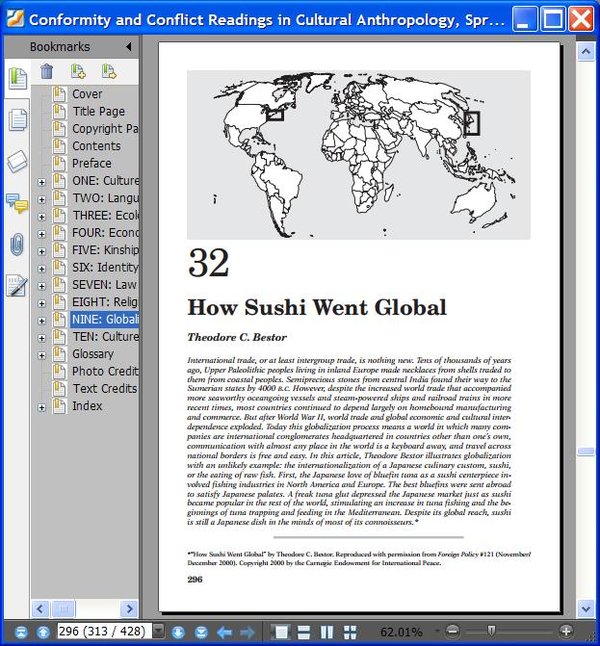Image resolution: width=600 pixels, height=646 pixels.
Task: Zoom out with minus button
Action: (x=452, y=631)
